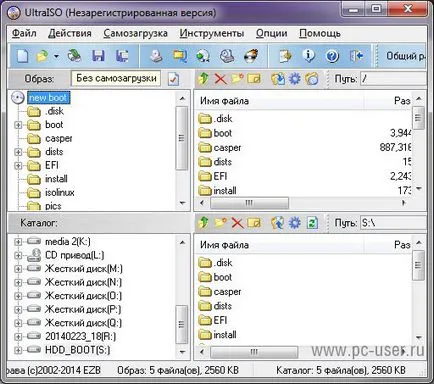This screenshot has height=384, width=434.
Task: Click the Open CD/DVD toolbar icon
Action: click(x=74, y=56)
